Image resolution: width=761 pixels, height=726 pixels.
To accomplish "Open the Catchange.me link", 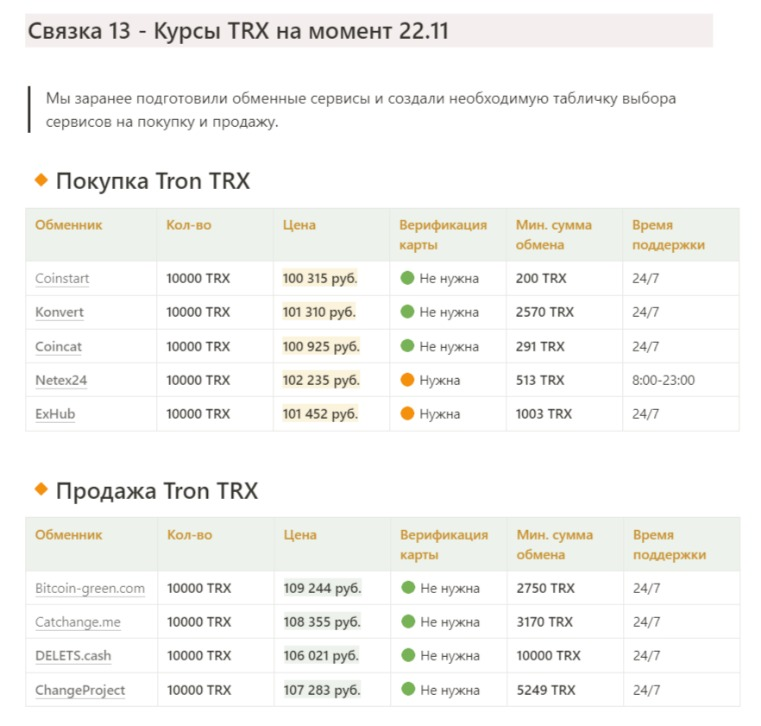I will (x=77, y=622).
